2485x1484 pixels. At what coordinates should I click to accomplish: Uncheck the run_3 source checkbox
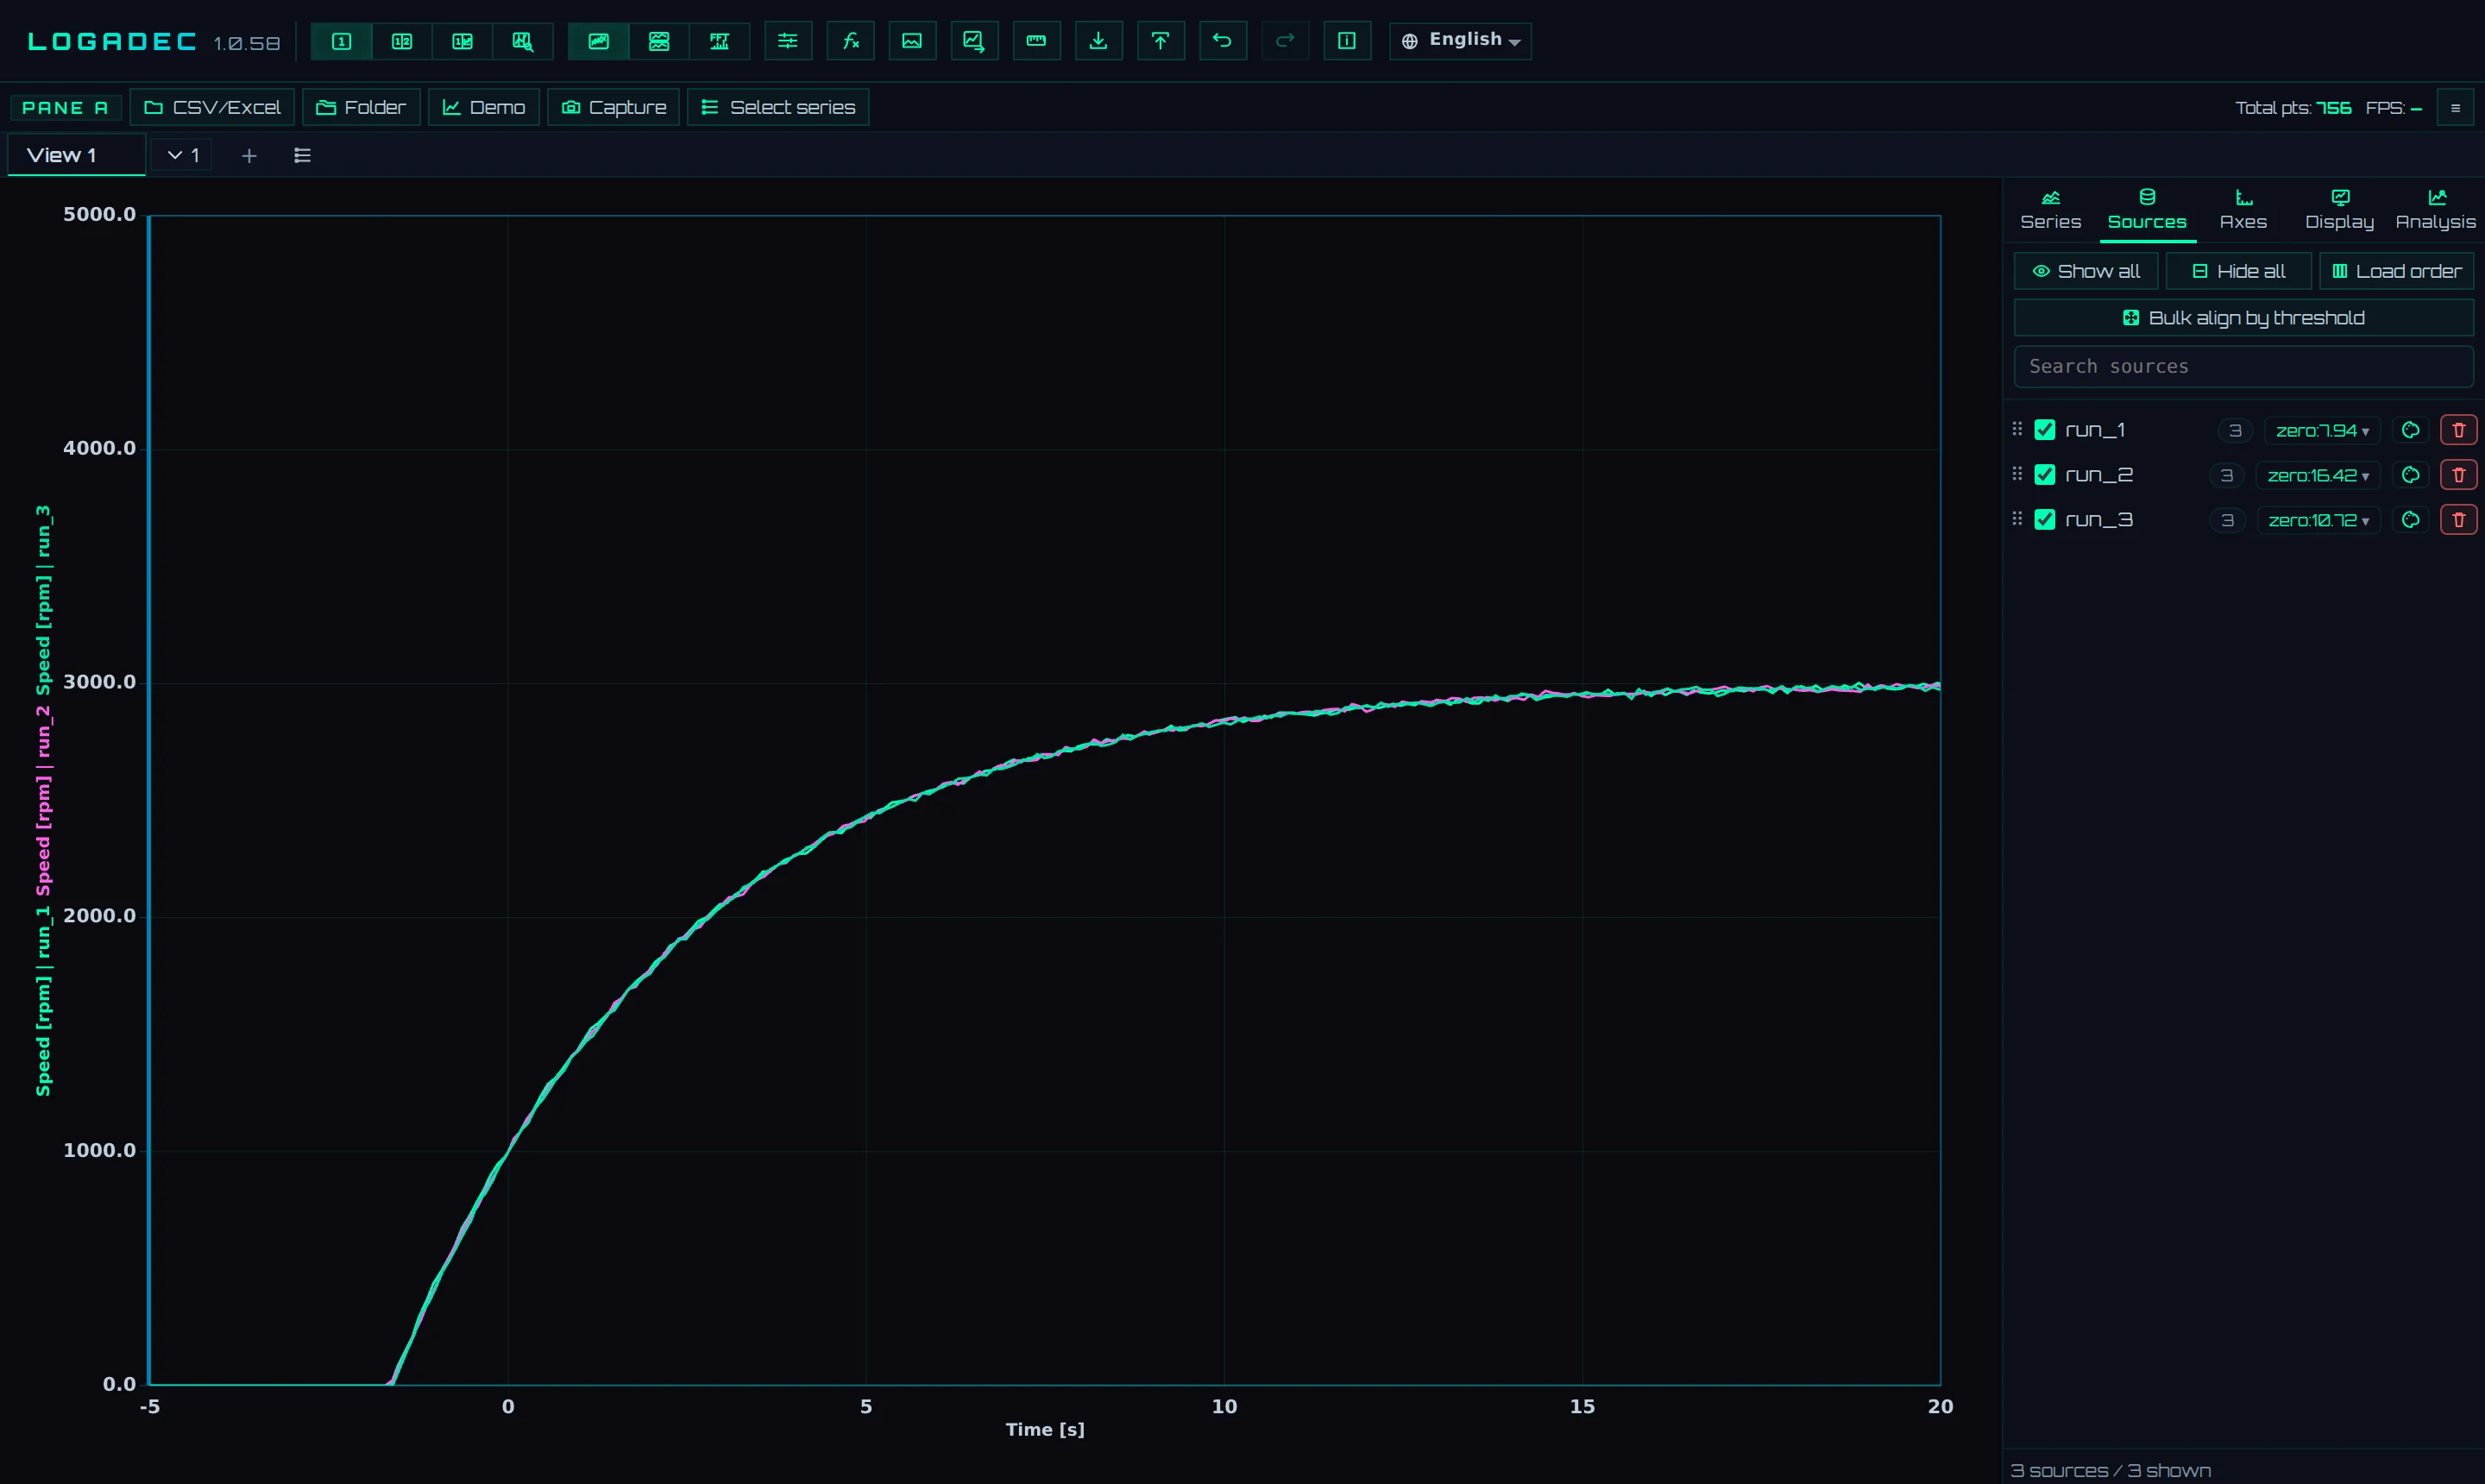tap(2045, 520)
